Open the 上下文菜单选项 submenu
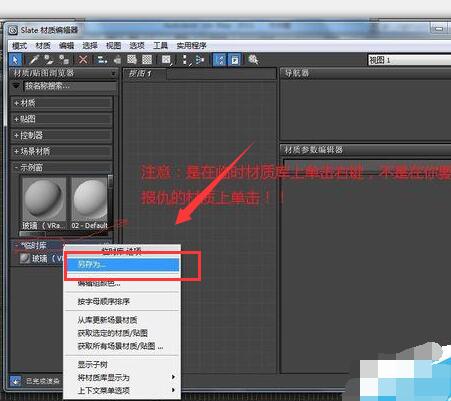451x401 pixels. coord(123,390)
